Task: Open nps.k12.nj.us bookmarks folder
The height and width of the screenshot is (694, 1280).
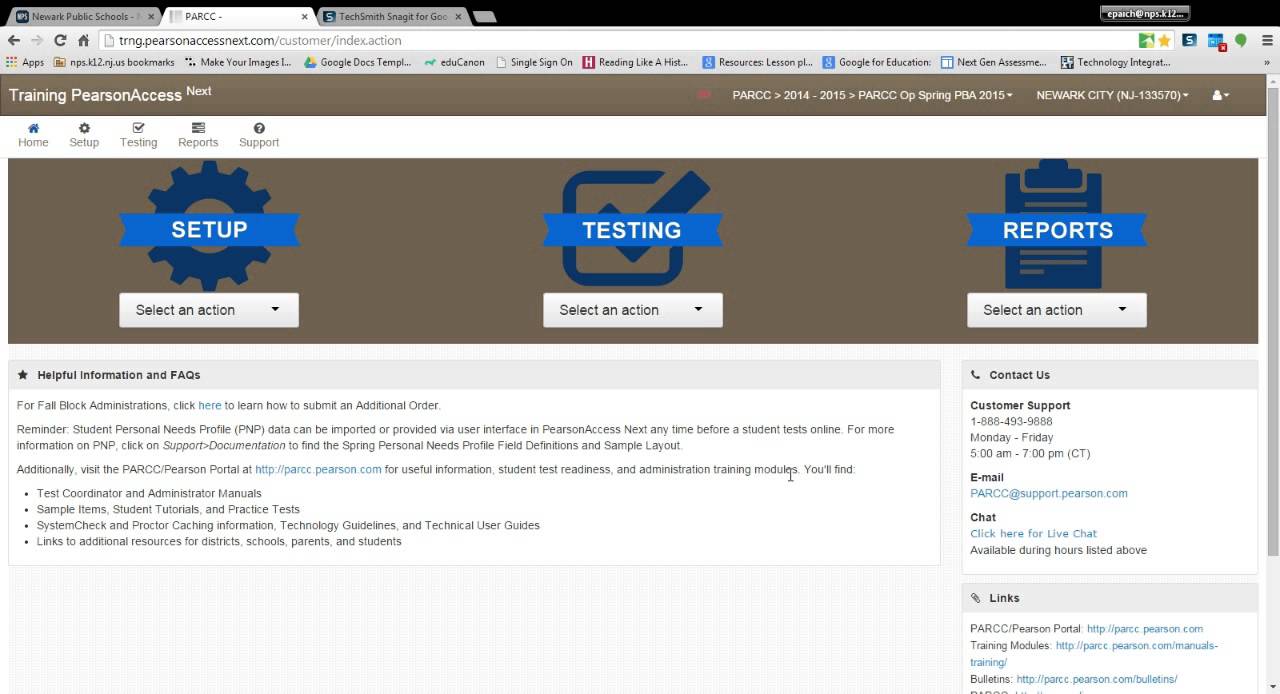Action: [114, 62]
